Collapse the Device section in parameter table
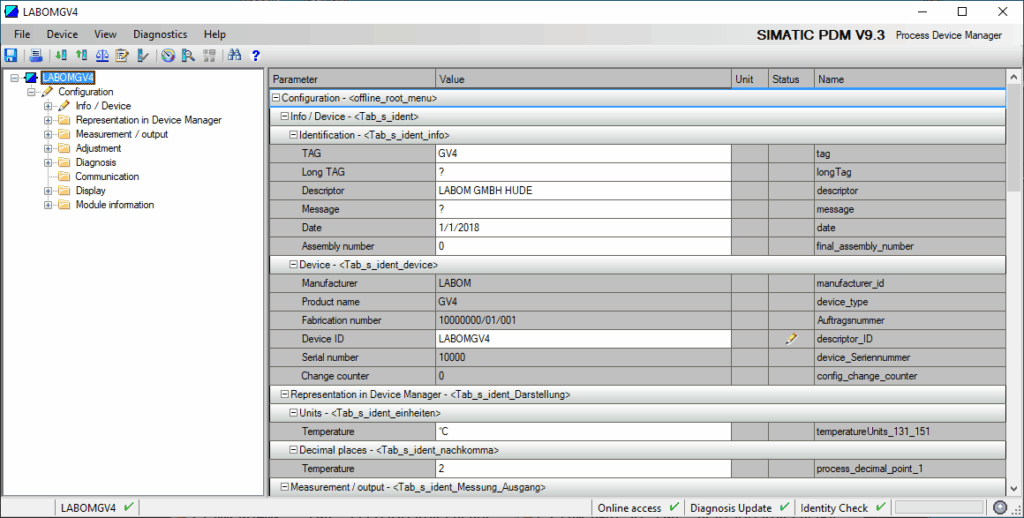This screenshot has height=518, width=1024. click(293, 265)
